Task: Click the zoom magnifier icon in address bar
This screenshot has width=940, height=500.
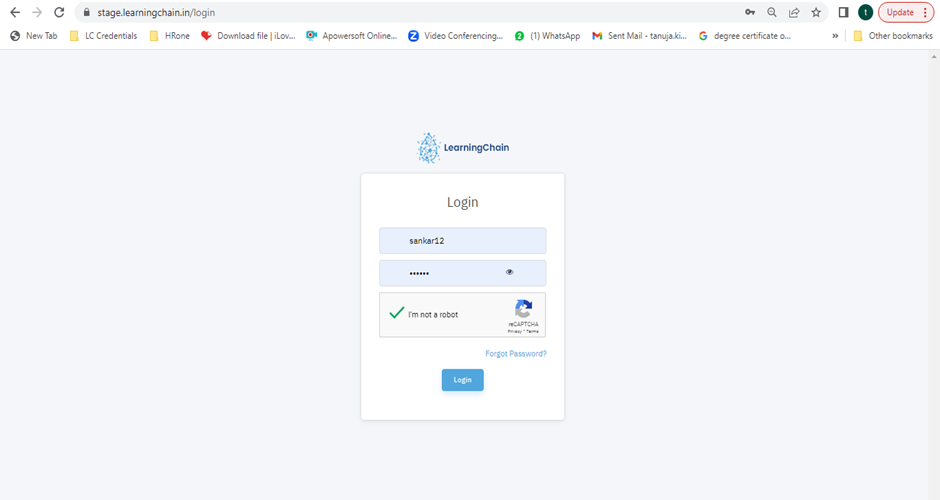Action: [772, 13]
